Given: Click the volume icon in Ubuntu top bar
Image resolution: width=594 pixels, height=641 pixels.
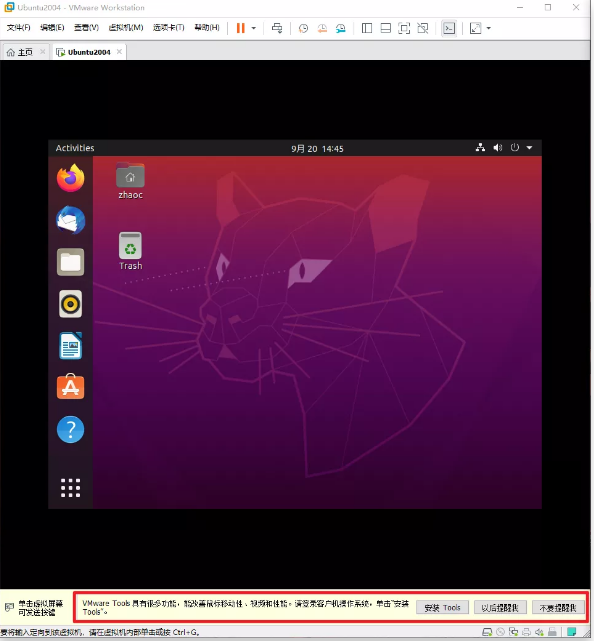Looking at the screenshot, I should (x=498, y=148).
